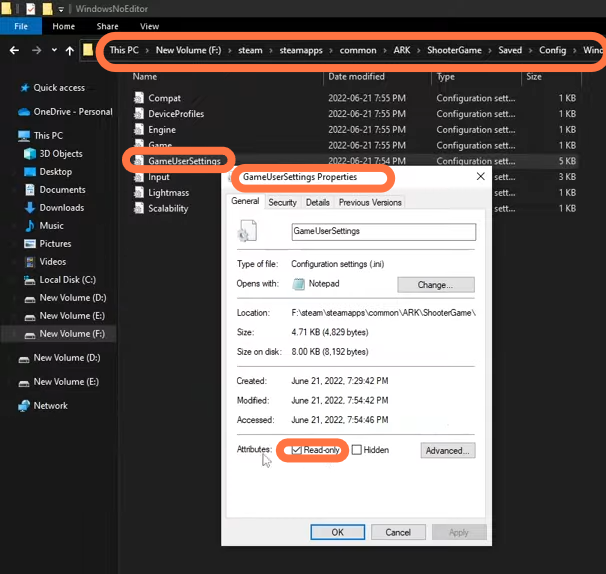Screen dimensions: 606x574
Task: Sort by Type column header
Action: pos(446,77)
